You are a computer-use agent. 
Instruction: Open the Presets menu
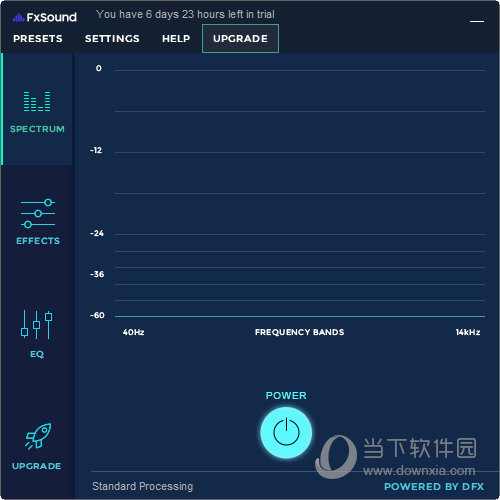click(x=38, y=39)
